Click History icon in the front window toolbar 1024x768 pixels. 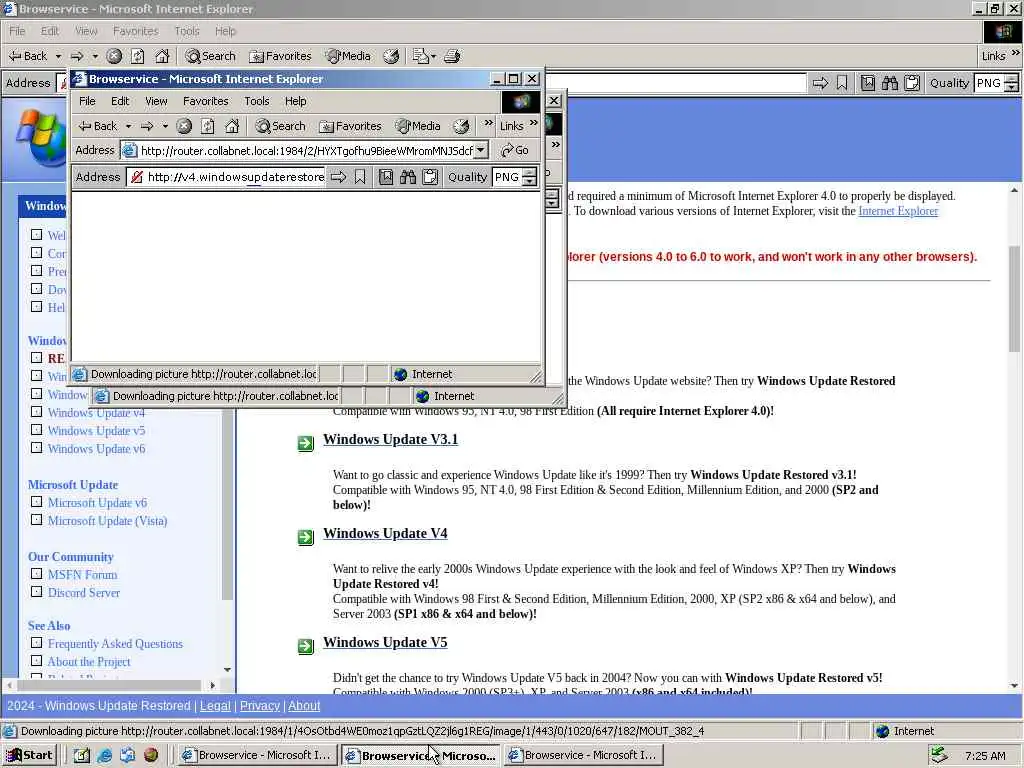pos(461,126)
